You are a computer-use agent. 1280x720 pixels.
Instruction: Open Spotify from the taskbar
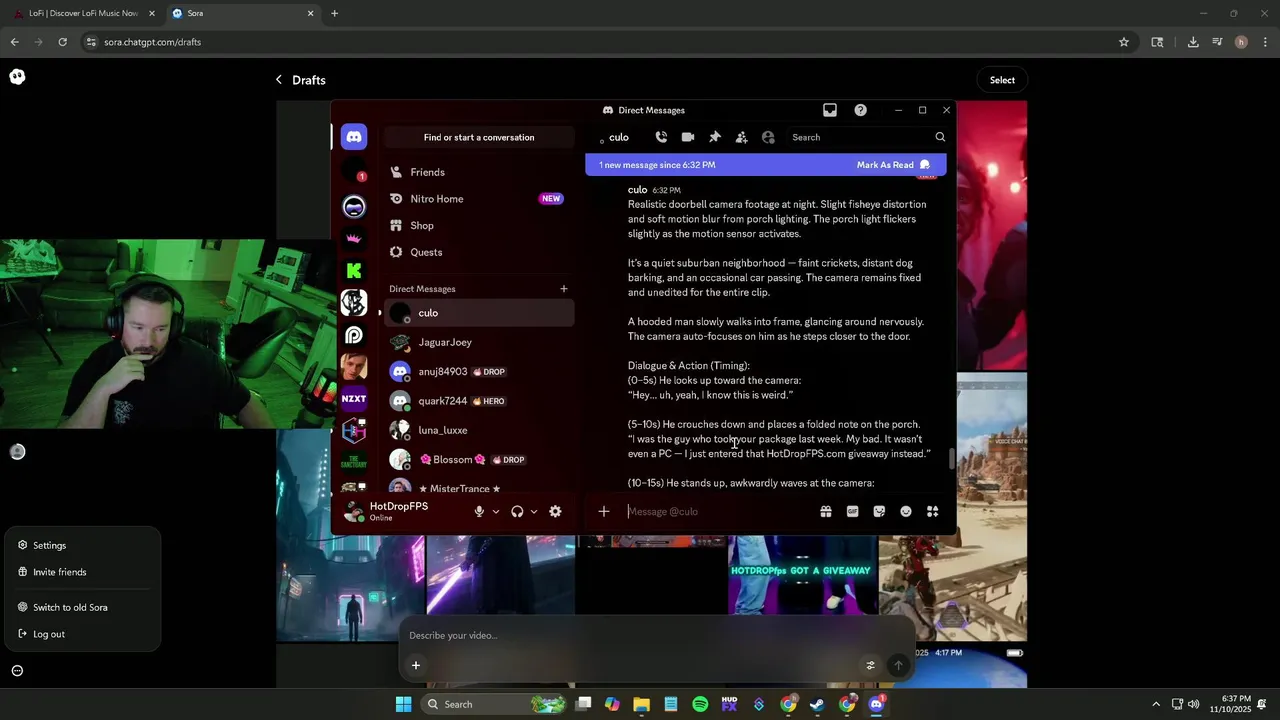(x=700, y=704)
